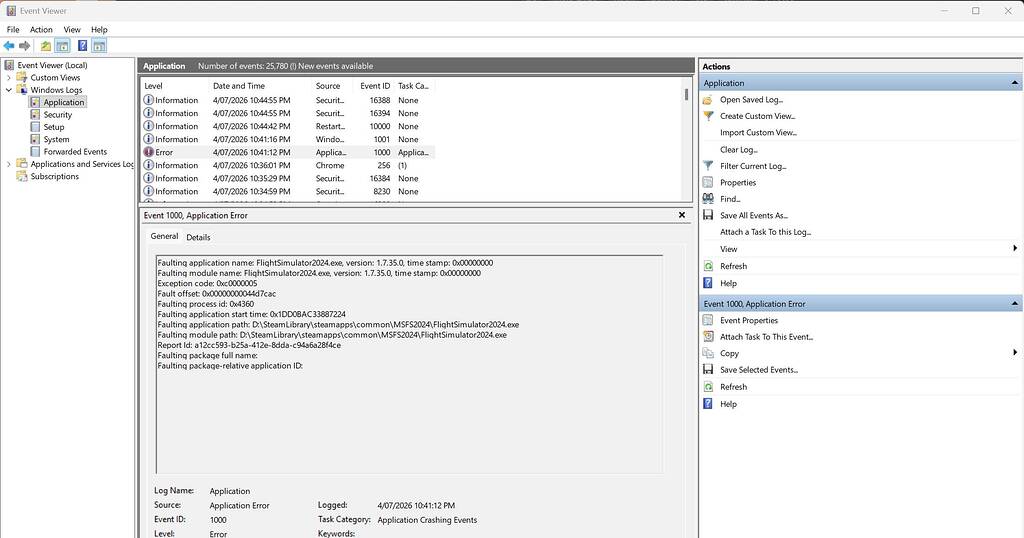Sort by the Level column header
Screen dimensions: 1024x538
pyautogui.click(x=174, y=86)
